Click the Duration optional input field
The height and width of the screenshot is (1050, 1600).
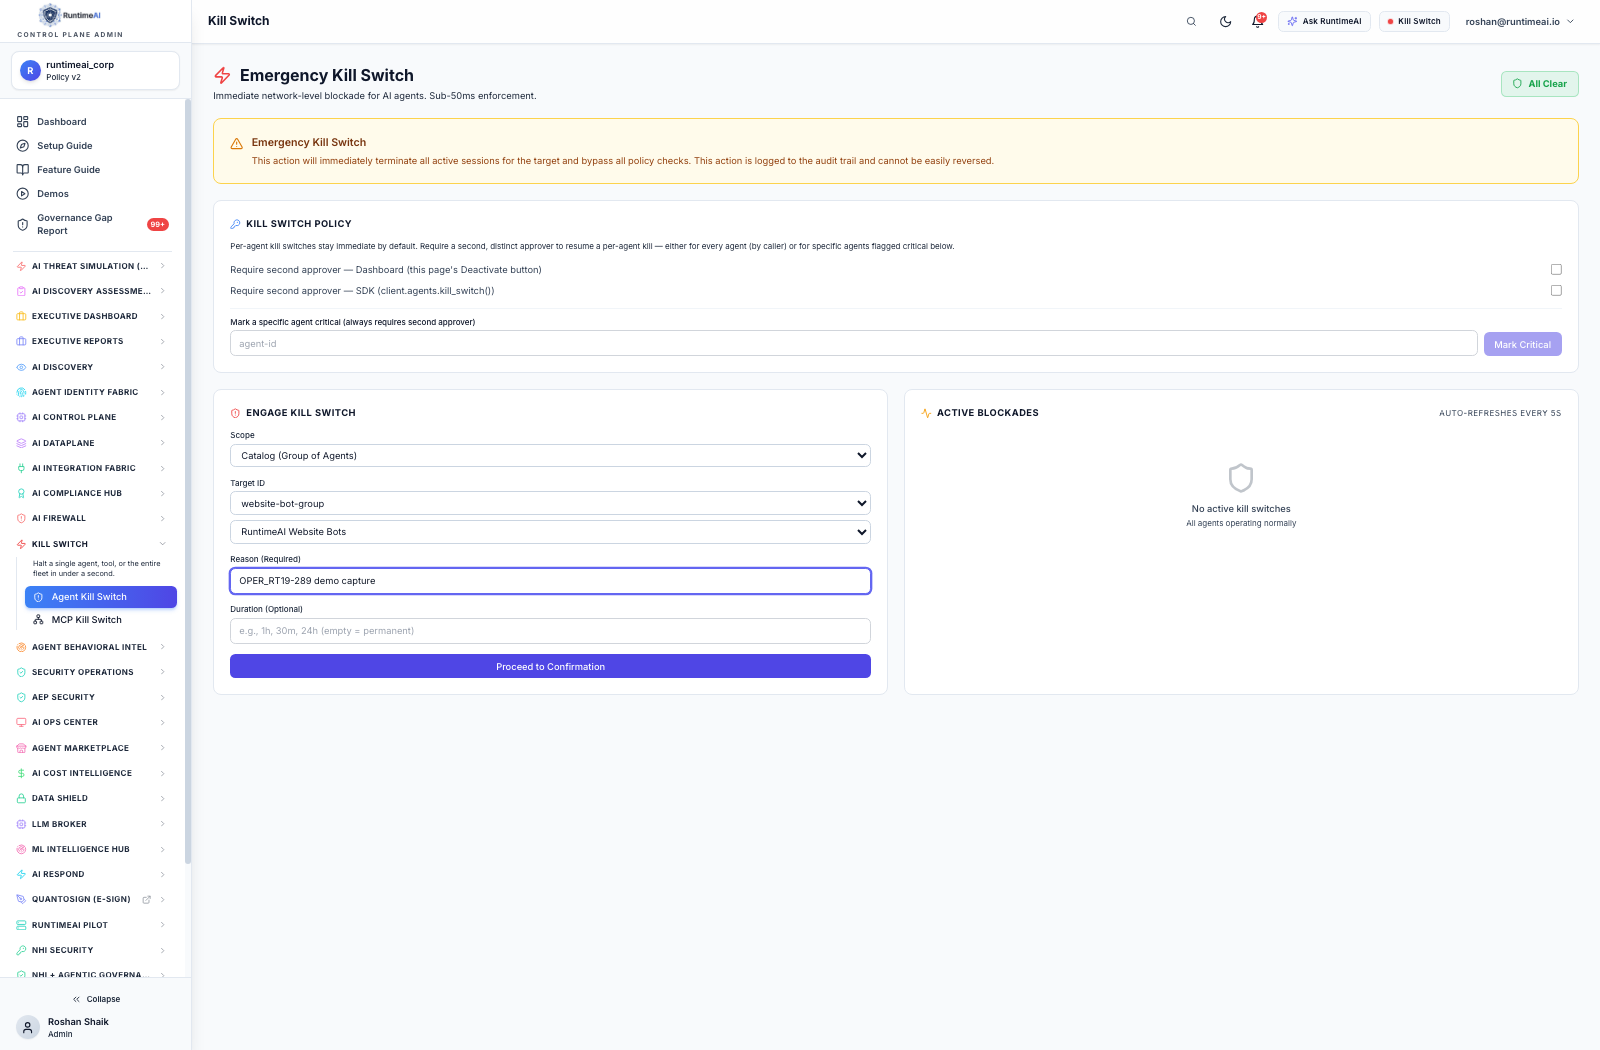(550, 631)
